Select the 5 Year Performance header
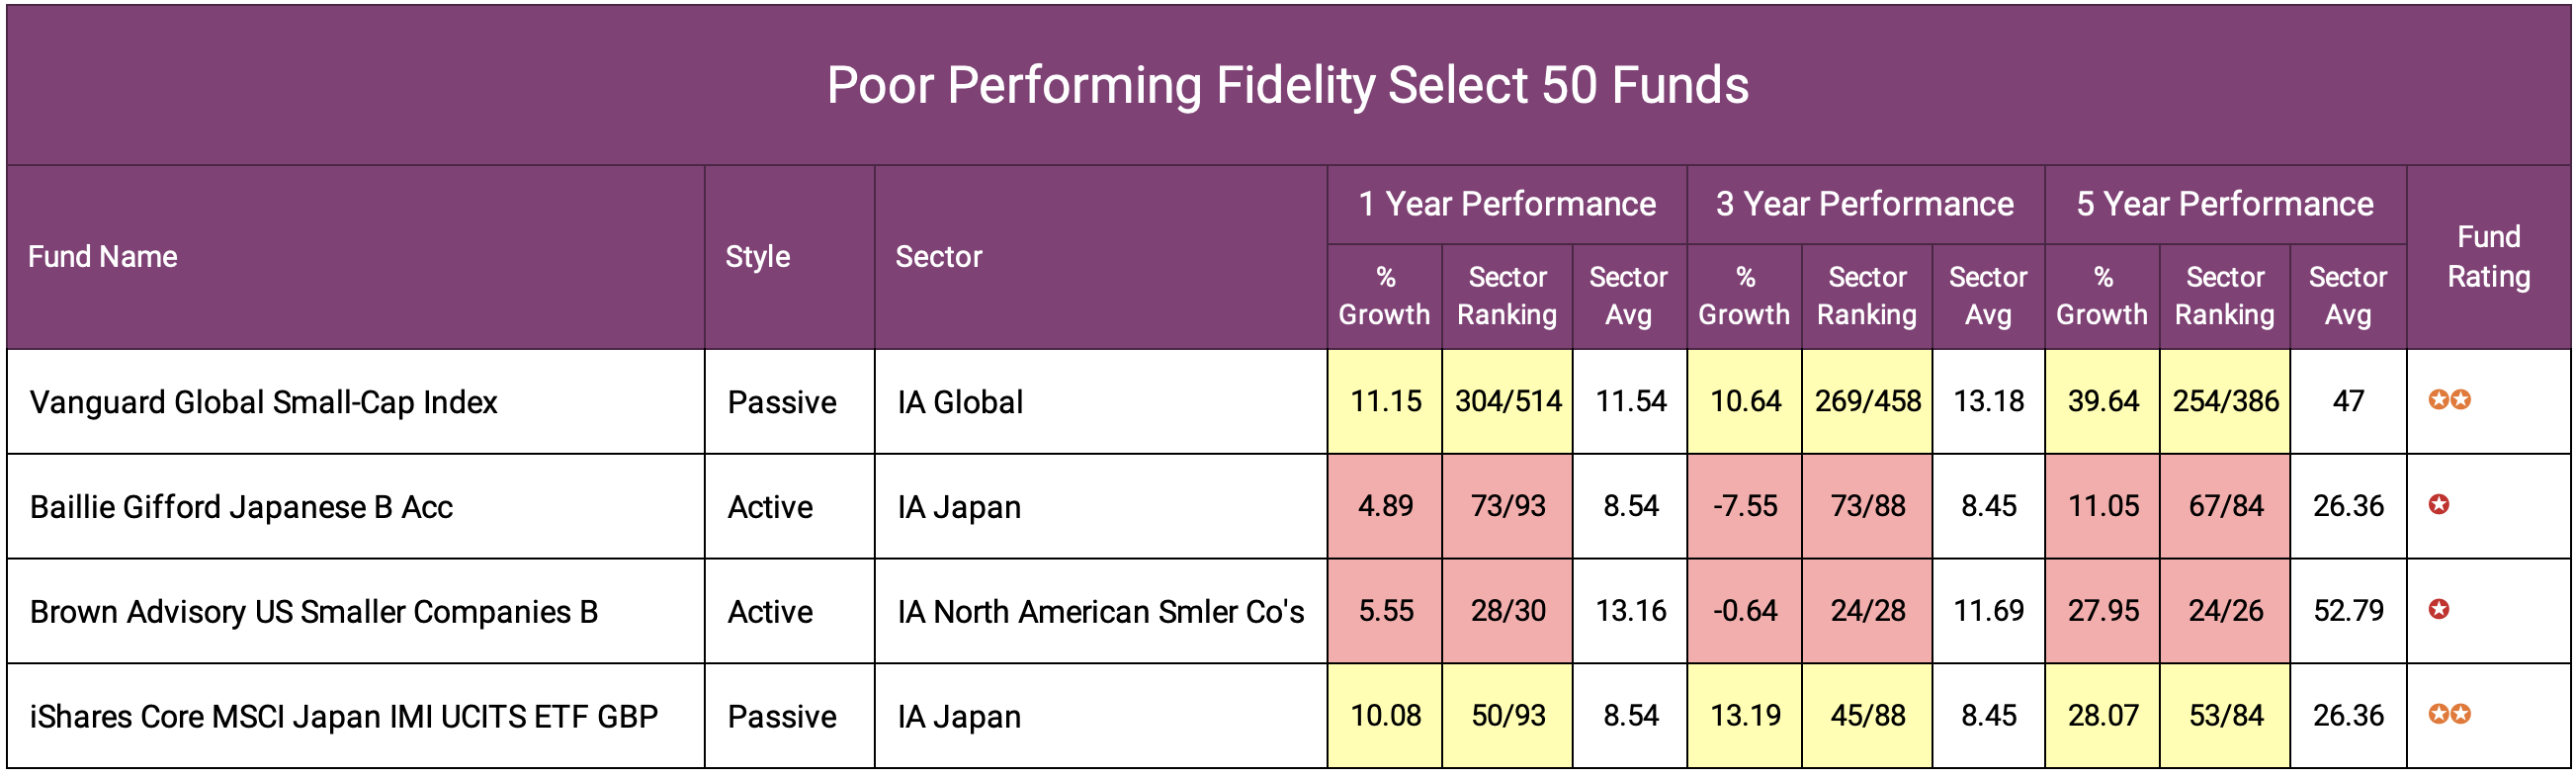 [2224, 204]
